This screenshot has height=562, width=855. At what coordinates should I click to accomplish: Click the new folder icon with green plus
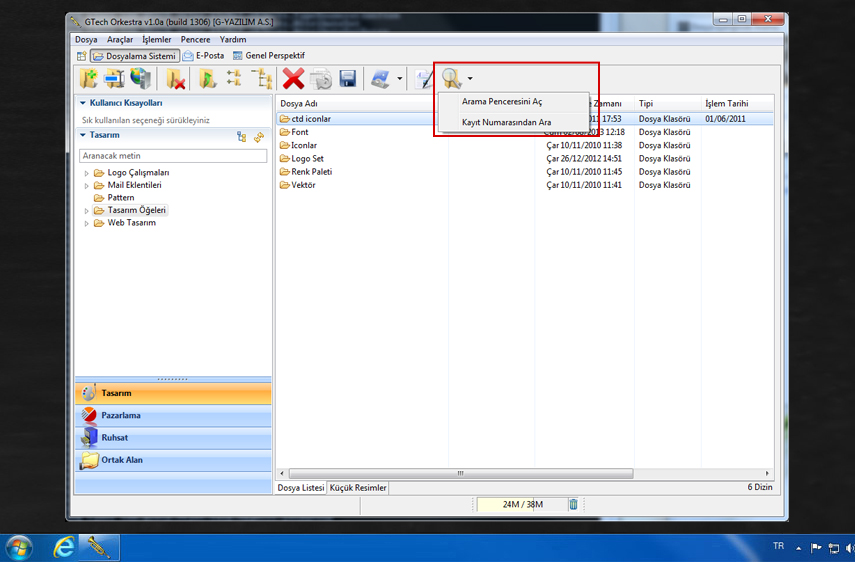pyautogui.click(x=88, y=79)
